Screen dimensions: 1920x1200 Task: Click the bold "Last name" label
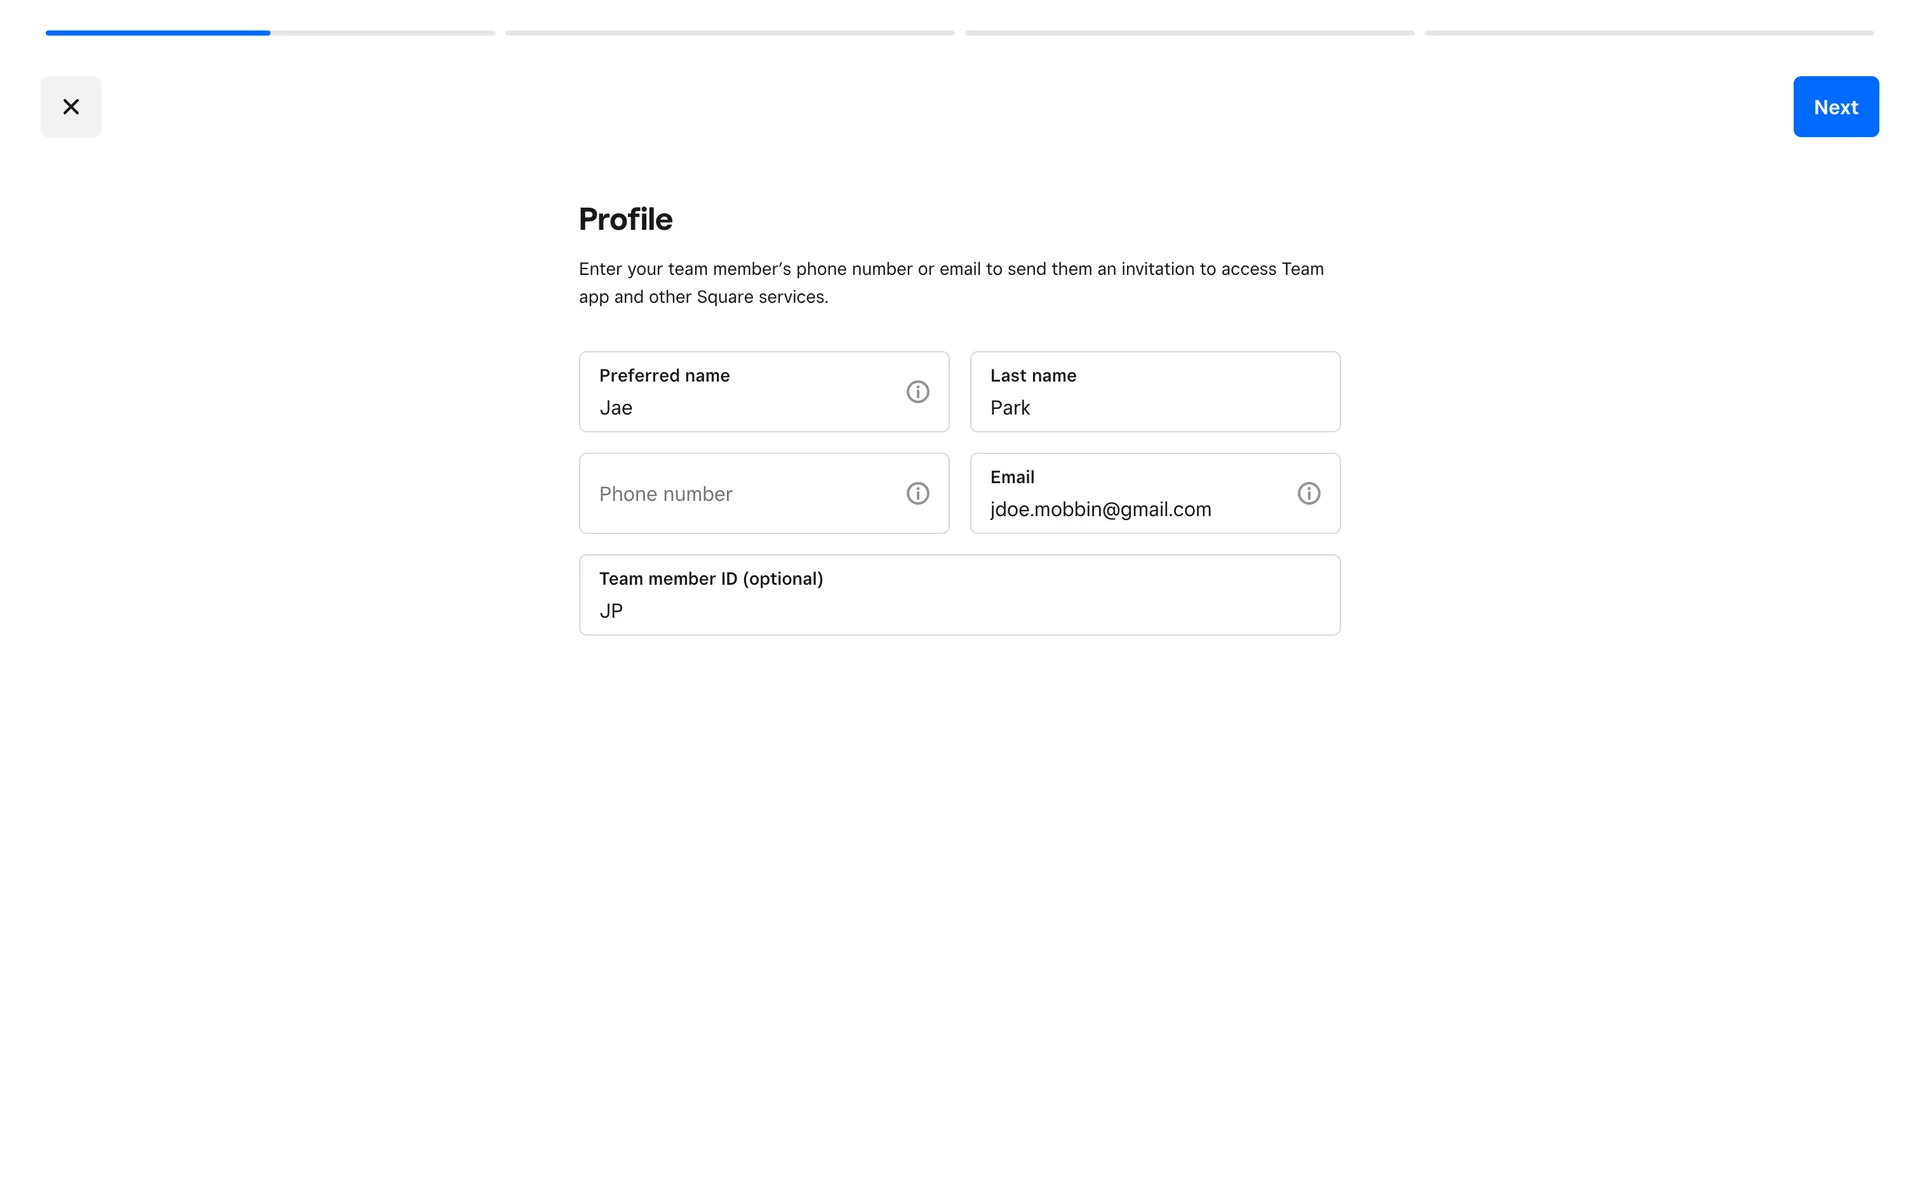coord(1033,376)
